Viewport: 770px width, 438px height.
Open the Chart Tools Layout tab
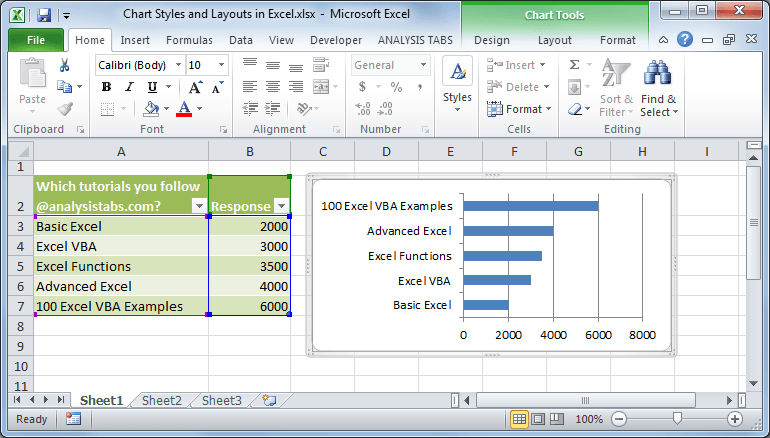point(554,40)
